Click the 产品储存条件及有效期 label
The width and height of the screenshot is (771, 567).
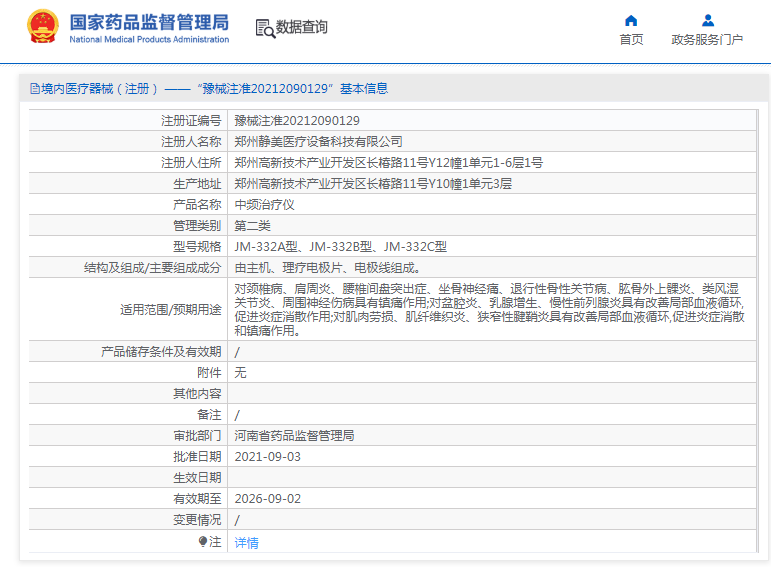pyautogui.click(x=161, y=352)
